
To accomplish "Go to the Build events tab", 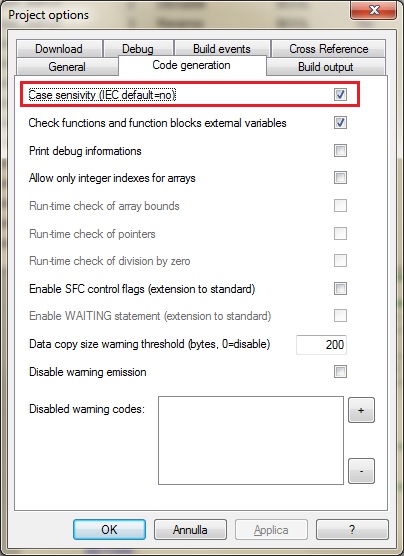I will [222, 49].
